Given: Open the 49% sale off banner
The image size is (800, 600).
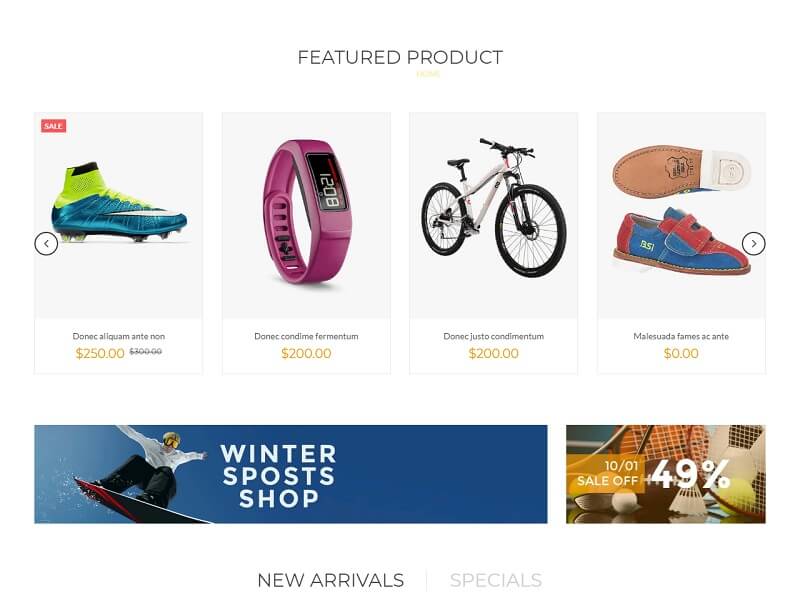Looking at the screenshot, I should point(666,474).
